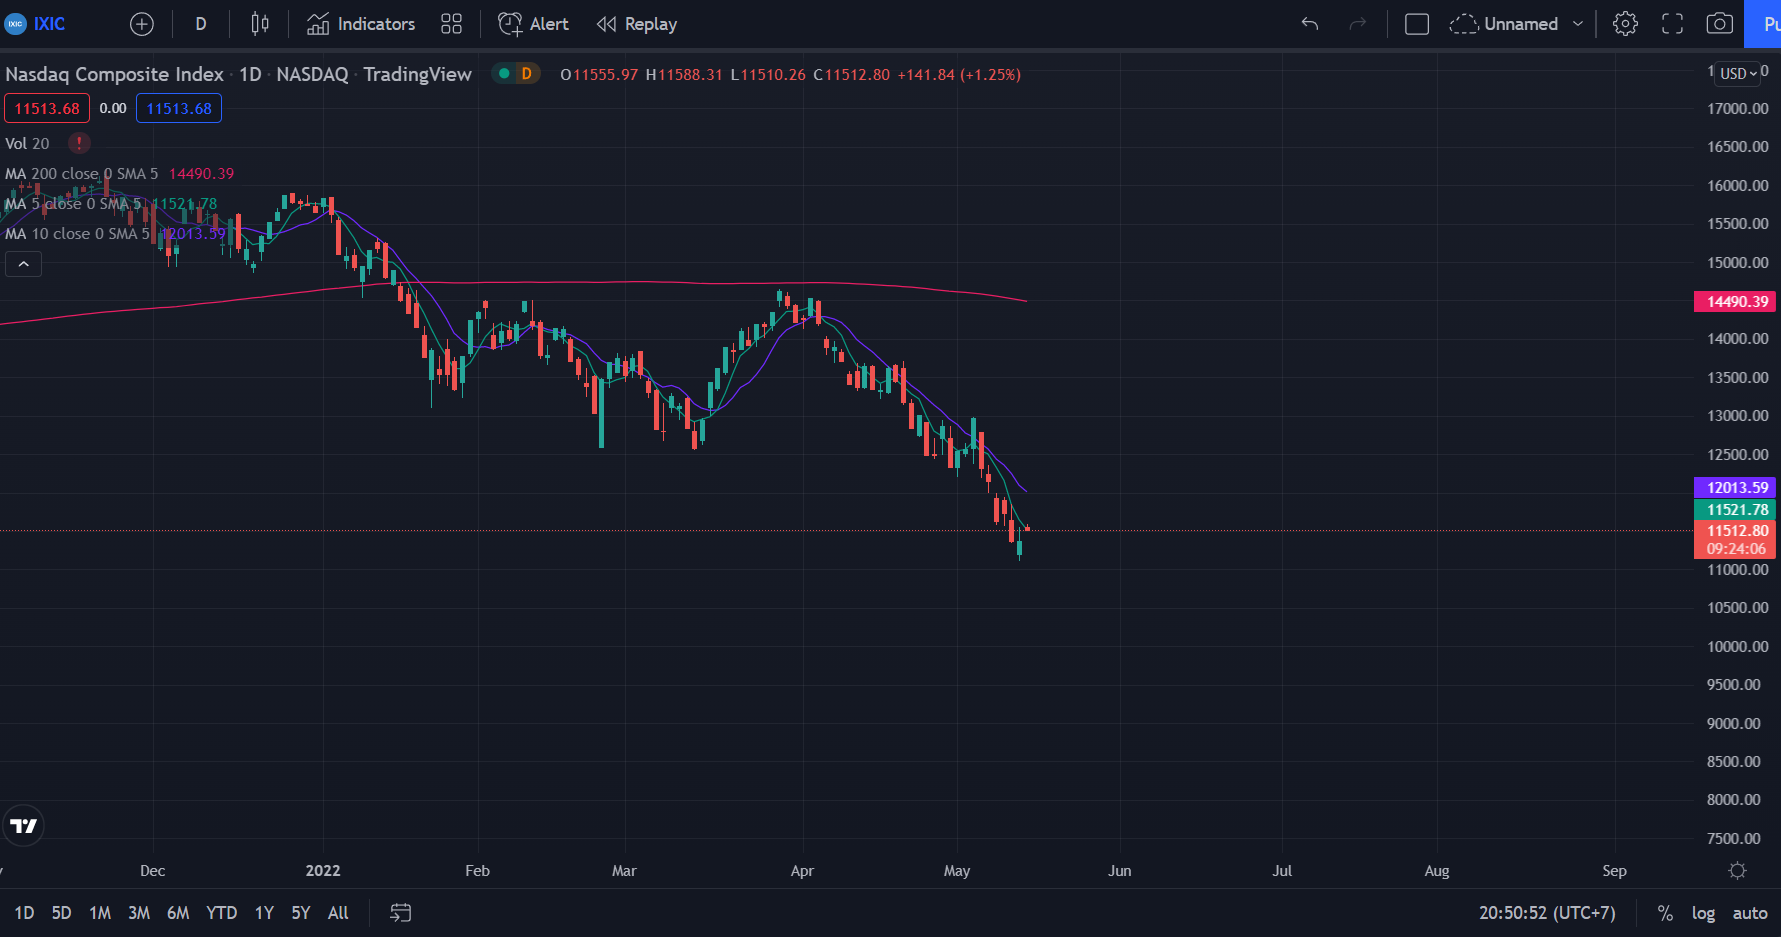Screen dimensions: 1781x937
Task: Set range to 6M
Action: [178, 913]
